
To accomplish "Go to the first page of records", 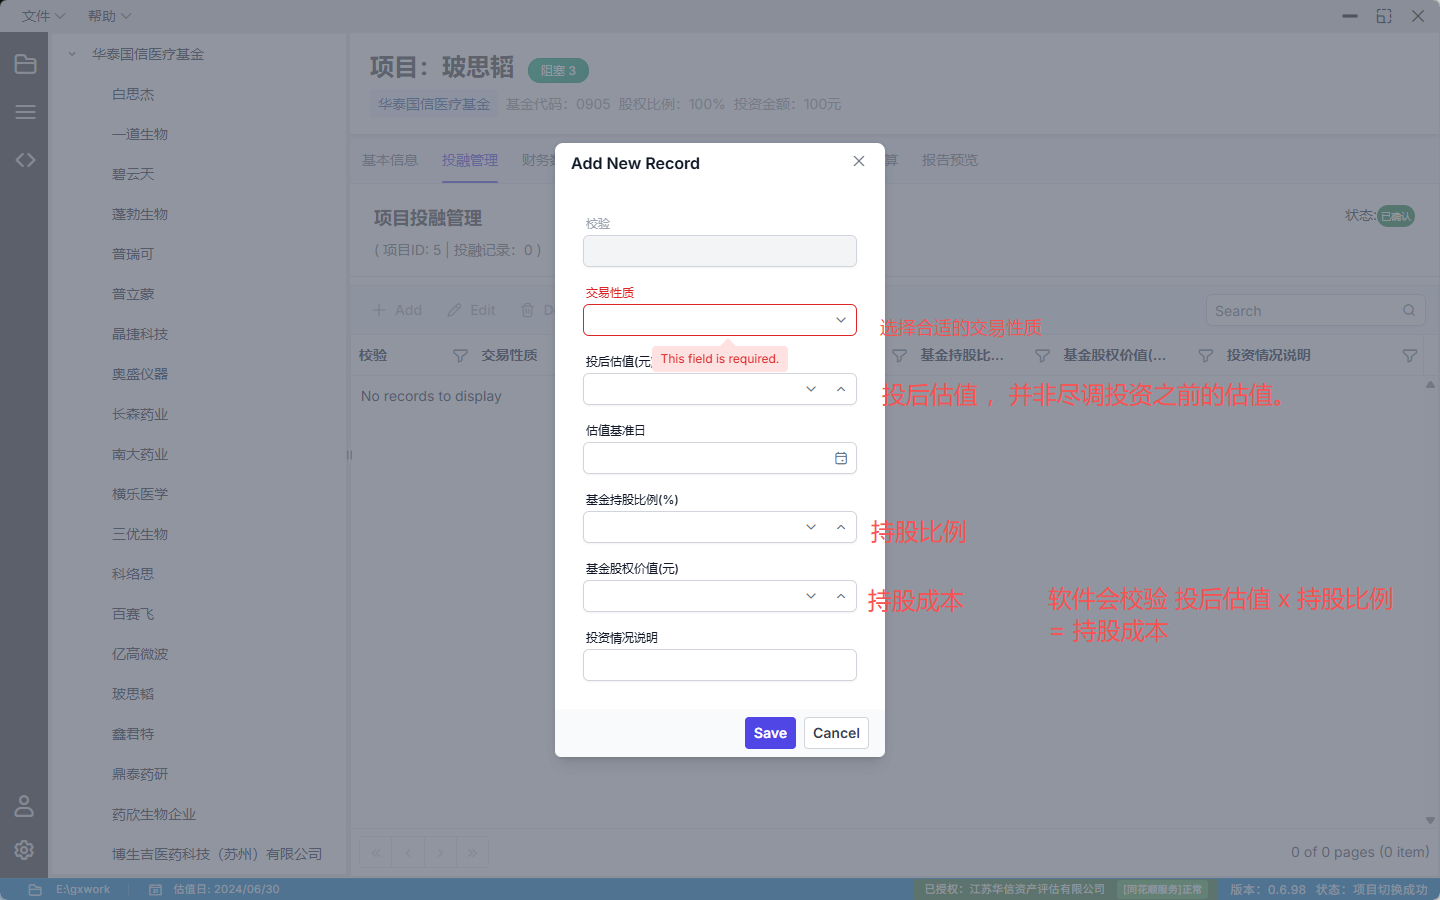I will point(375,852).
